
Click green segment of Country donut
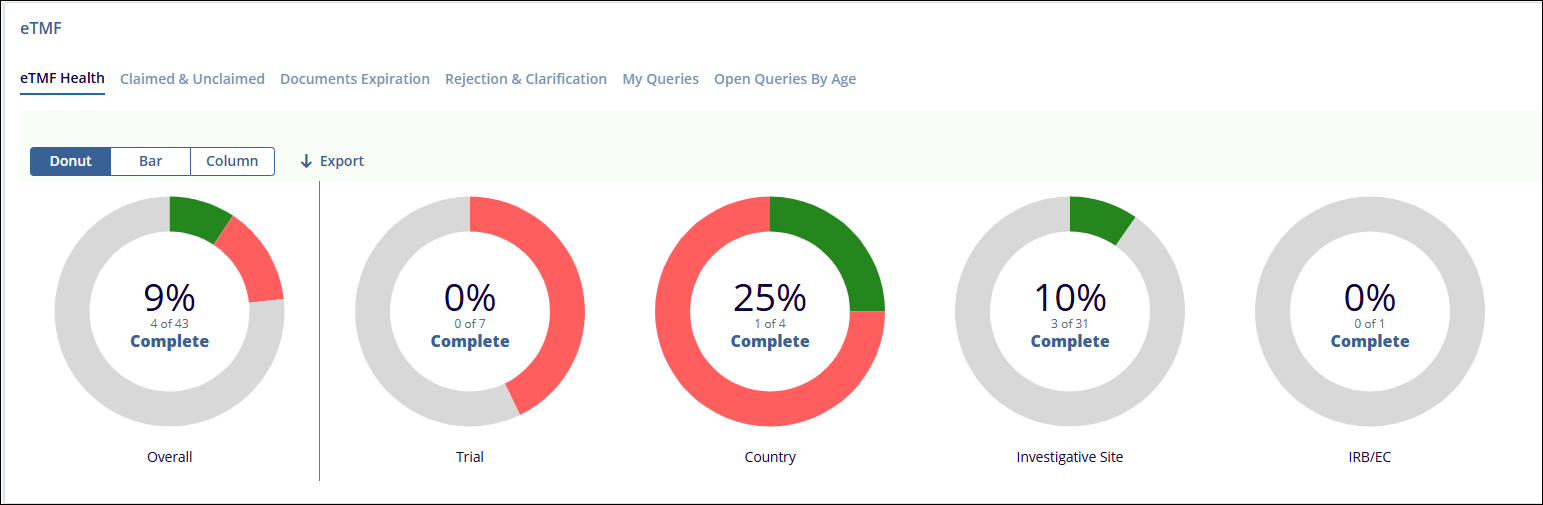(840, 245)
